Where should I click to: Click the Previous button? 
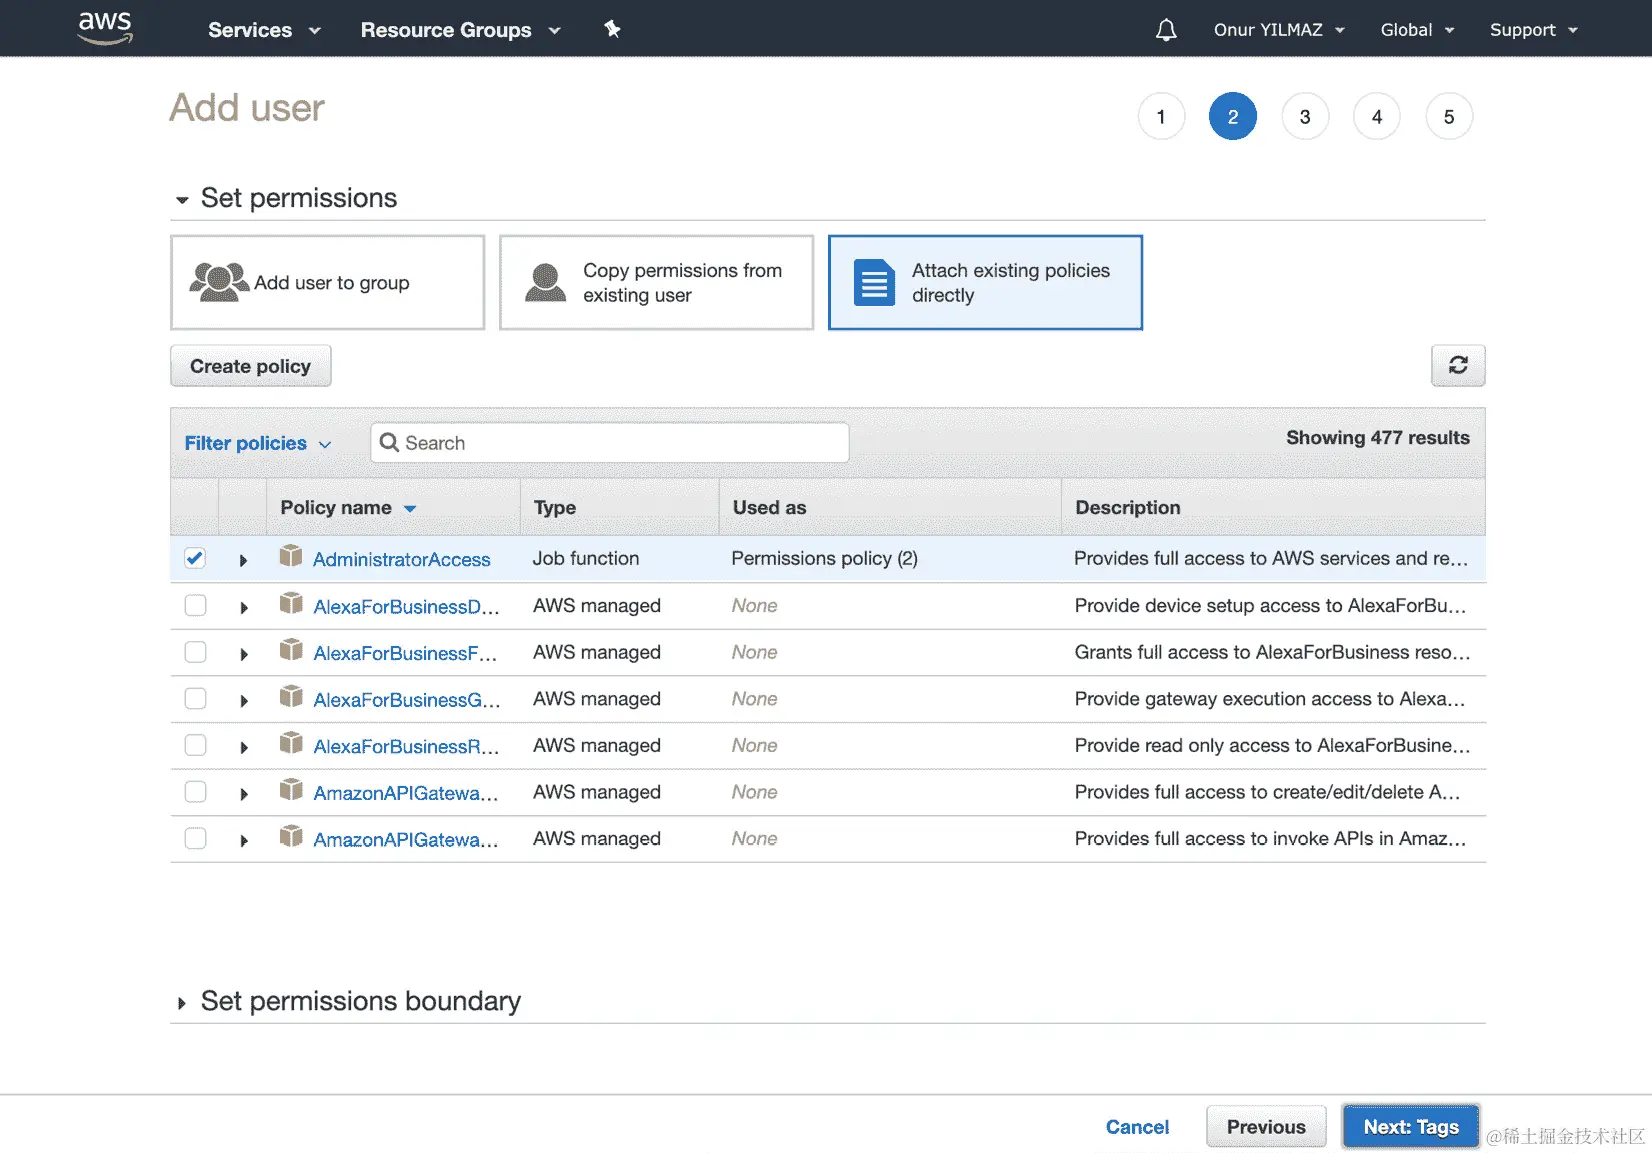(1266, 1127)
